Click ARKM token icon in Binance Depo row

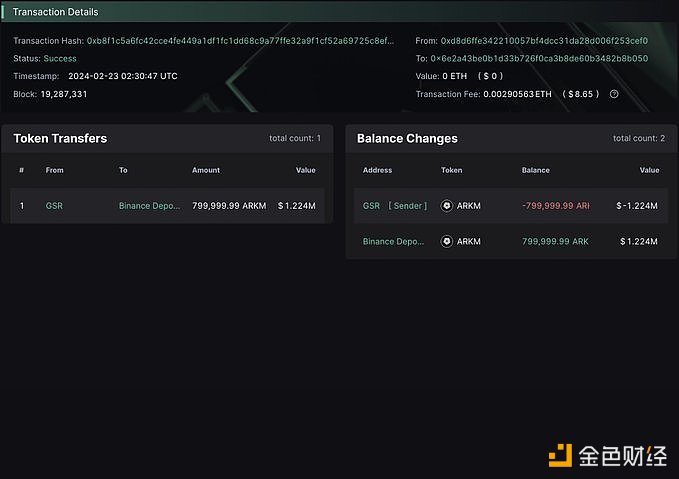click(x=446, y=241)
